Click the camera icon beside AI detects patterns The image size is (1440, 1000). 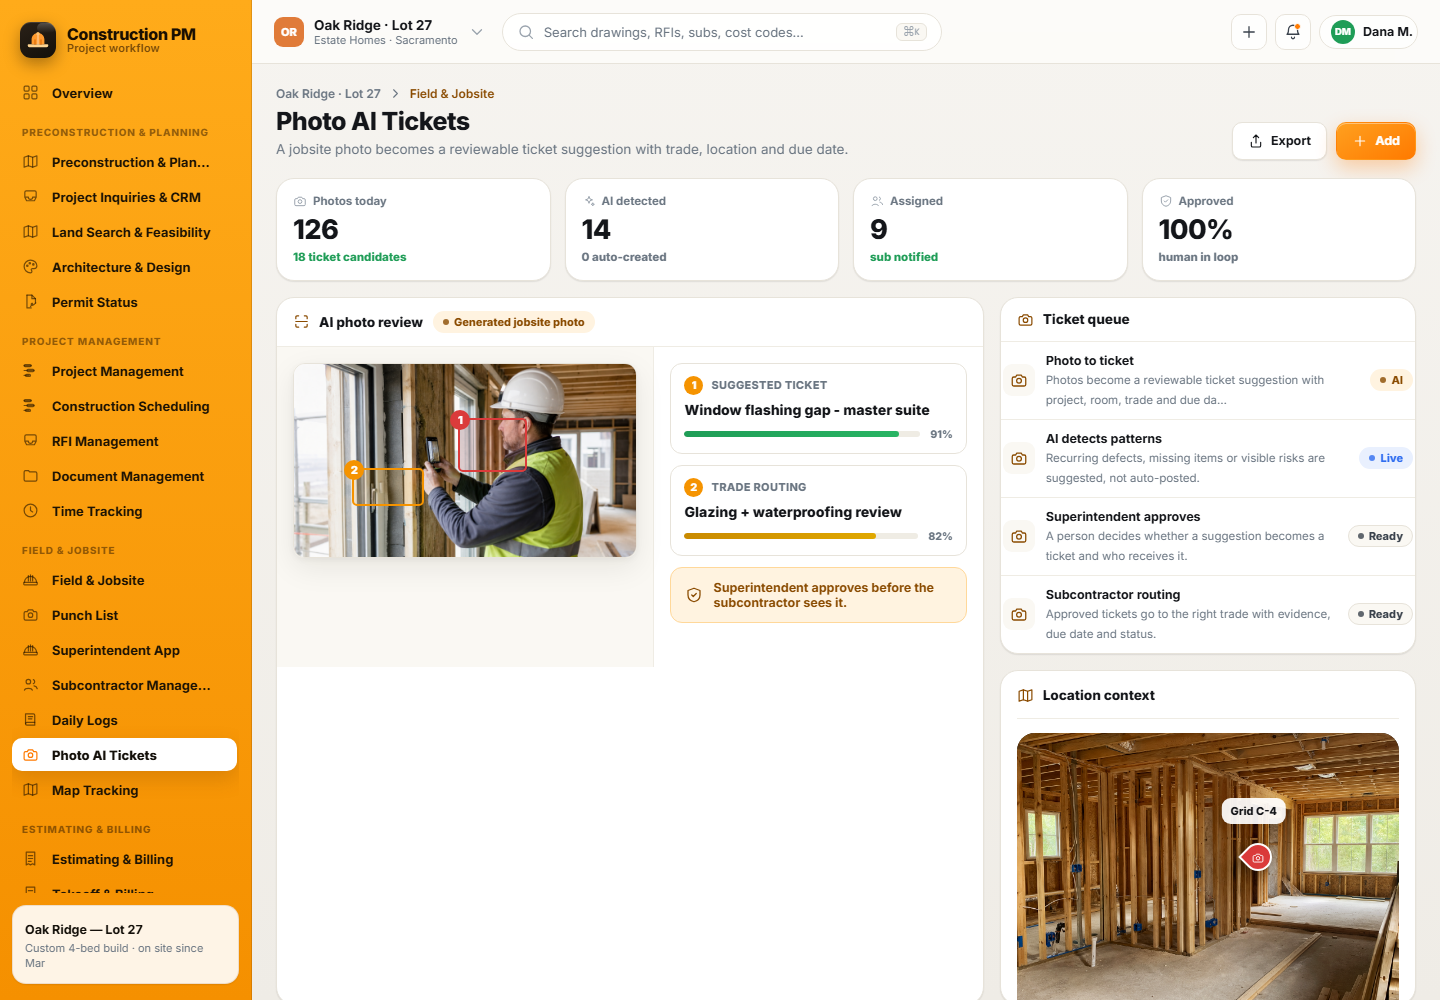point(1019,458)
